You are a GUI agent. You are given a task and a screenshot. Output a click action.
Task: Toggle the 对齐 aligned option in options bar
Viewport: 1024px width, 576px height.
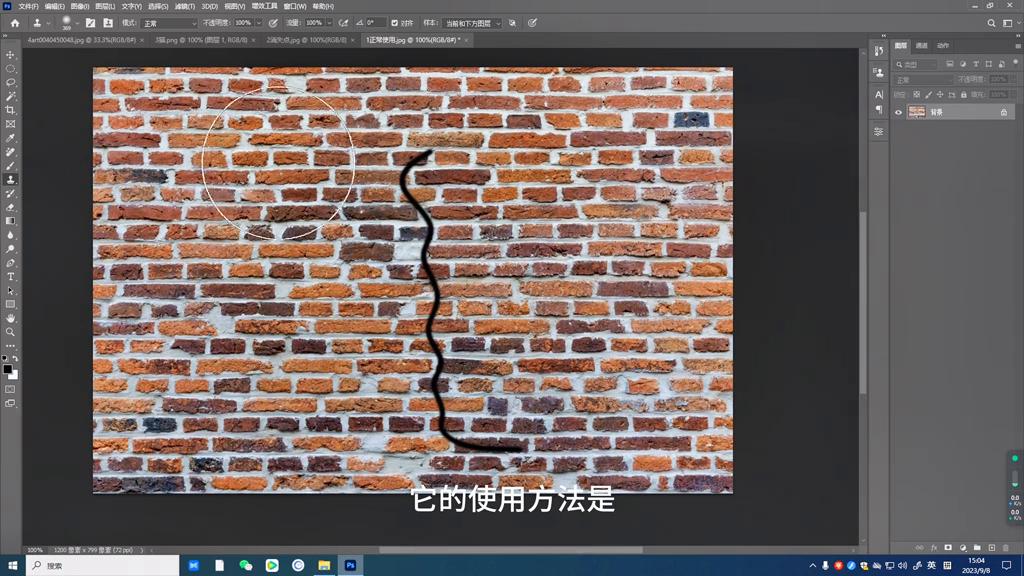[396, 23]
